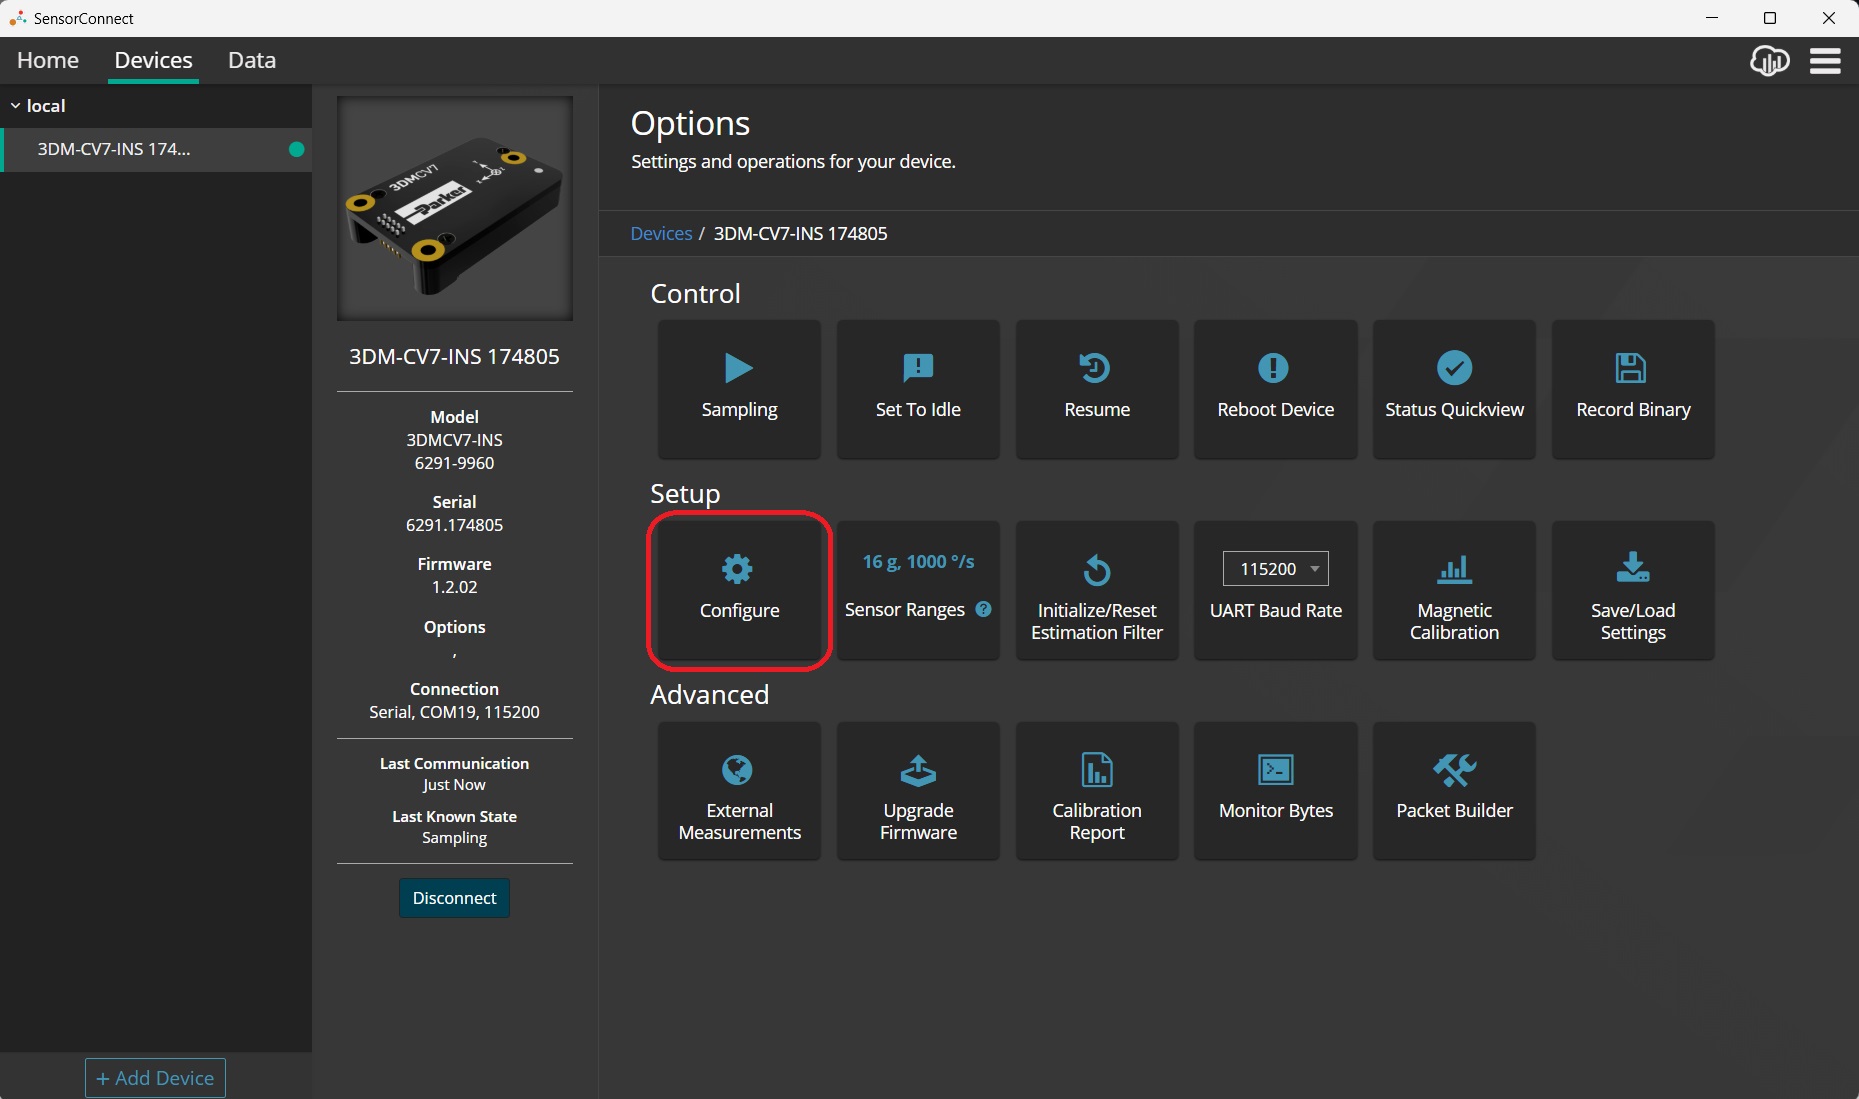This screenshot has height=1099, width=1859.
Task: Click the model number 6291-9960
Action: click(454, 463)
